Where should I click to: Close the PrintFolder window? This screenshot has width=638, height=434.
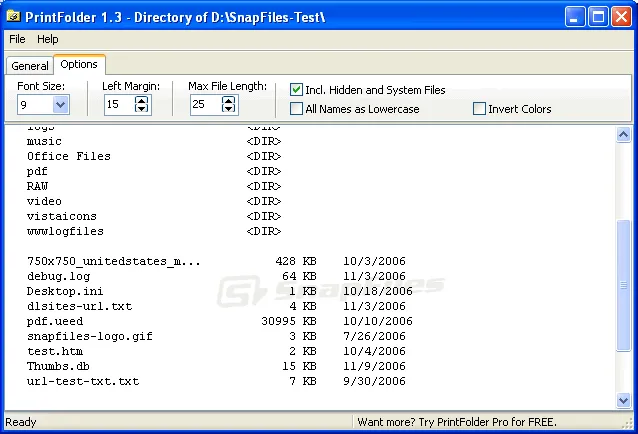click(622, 17)
